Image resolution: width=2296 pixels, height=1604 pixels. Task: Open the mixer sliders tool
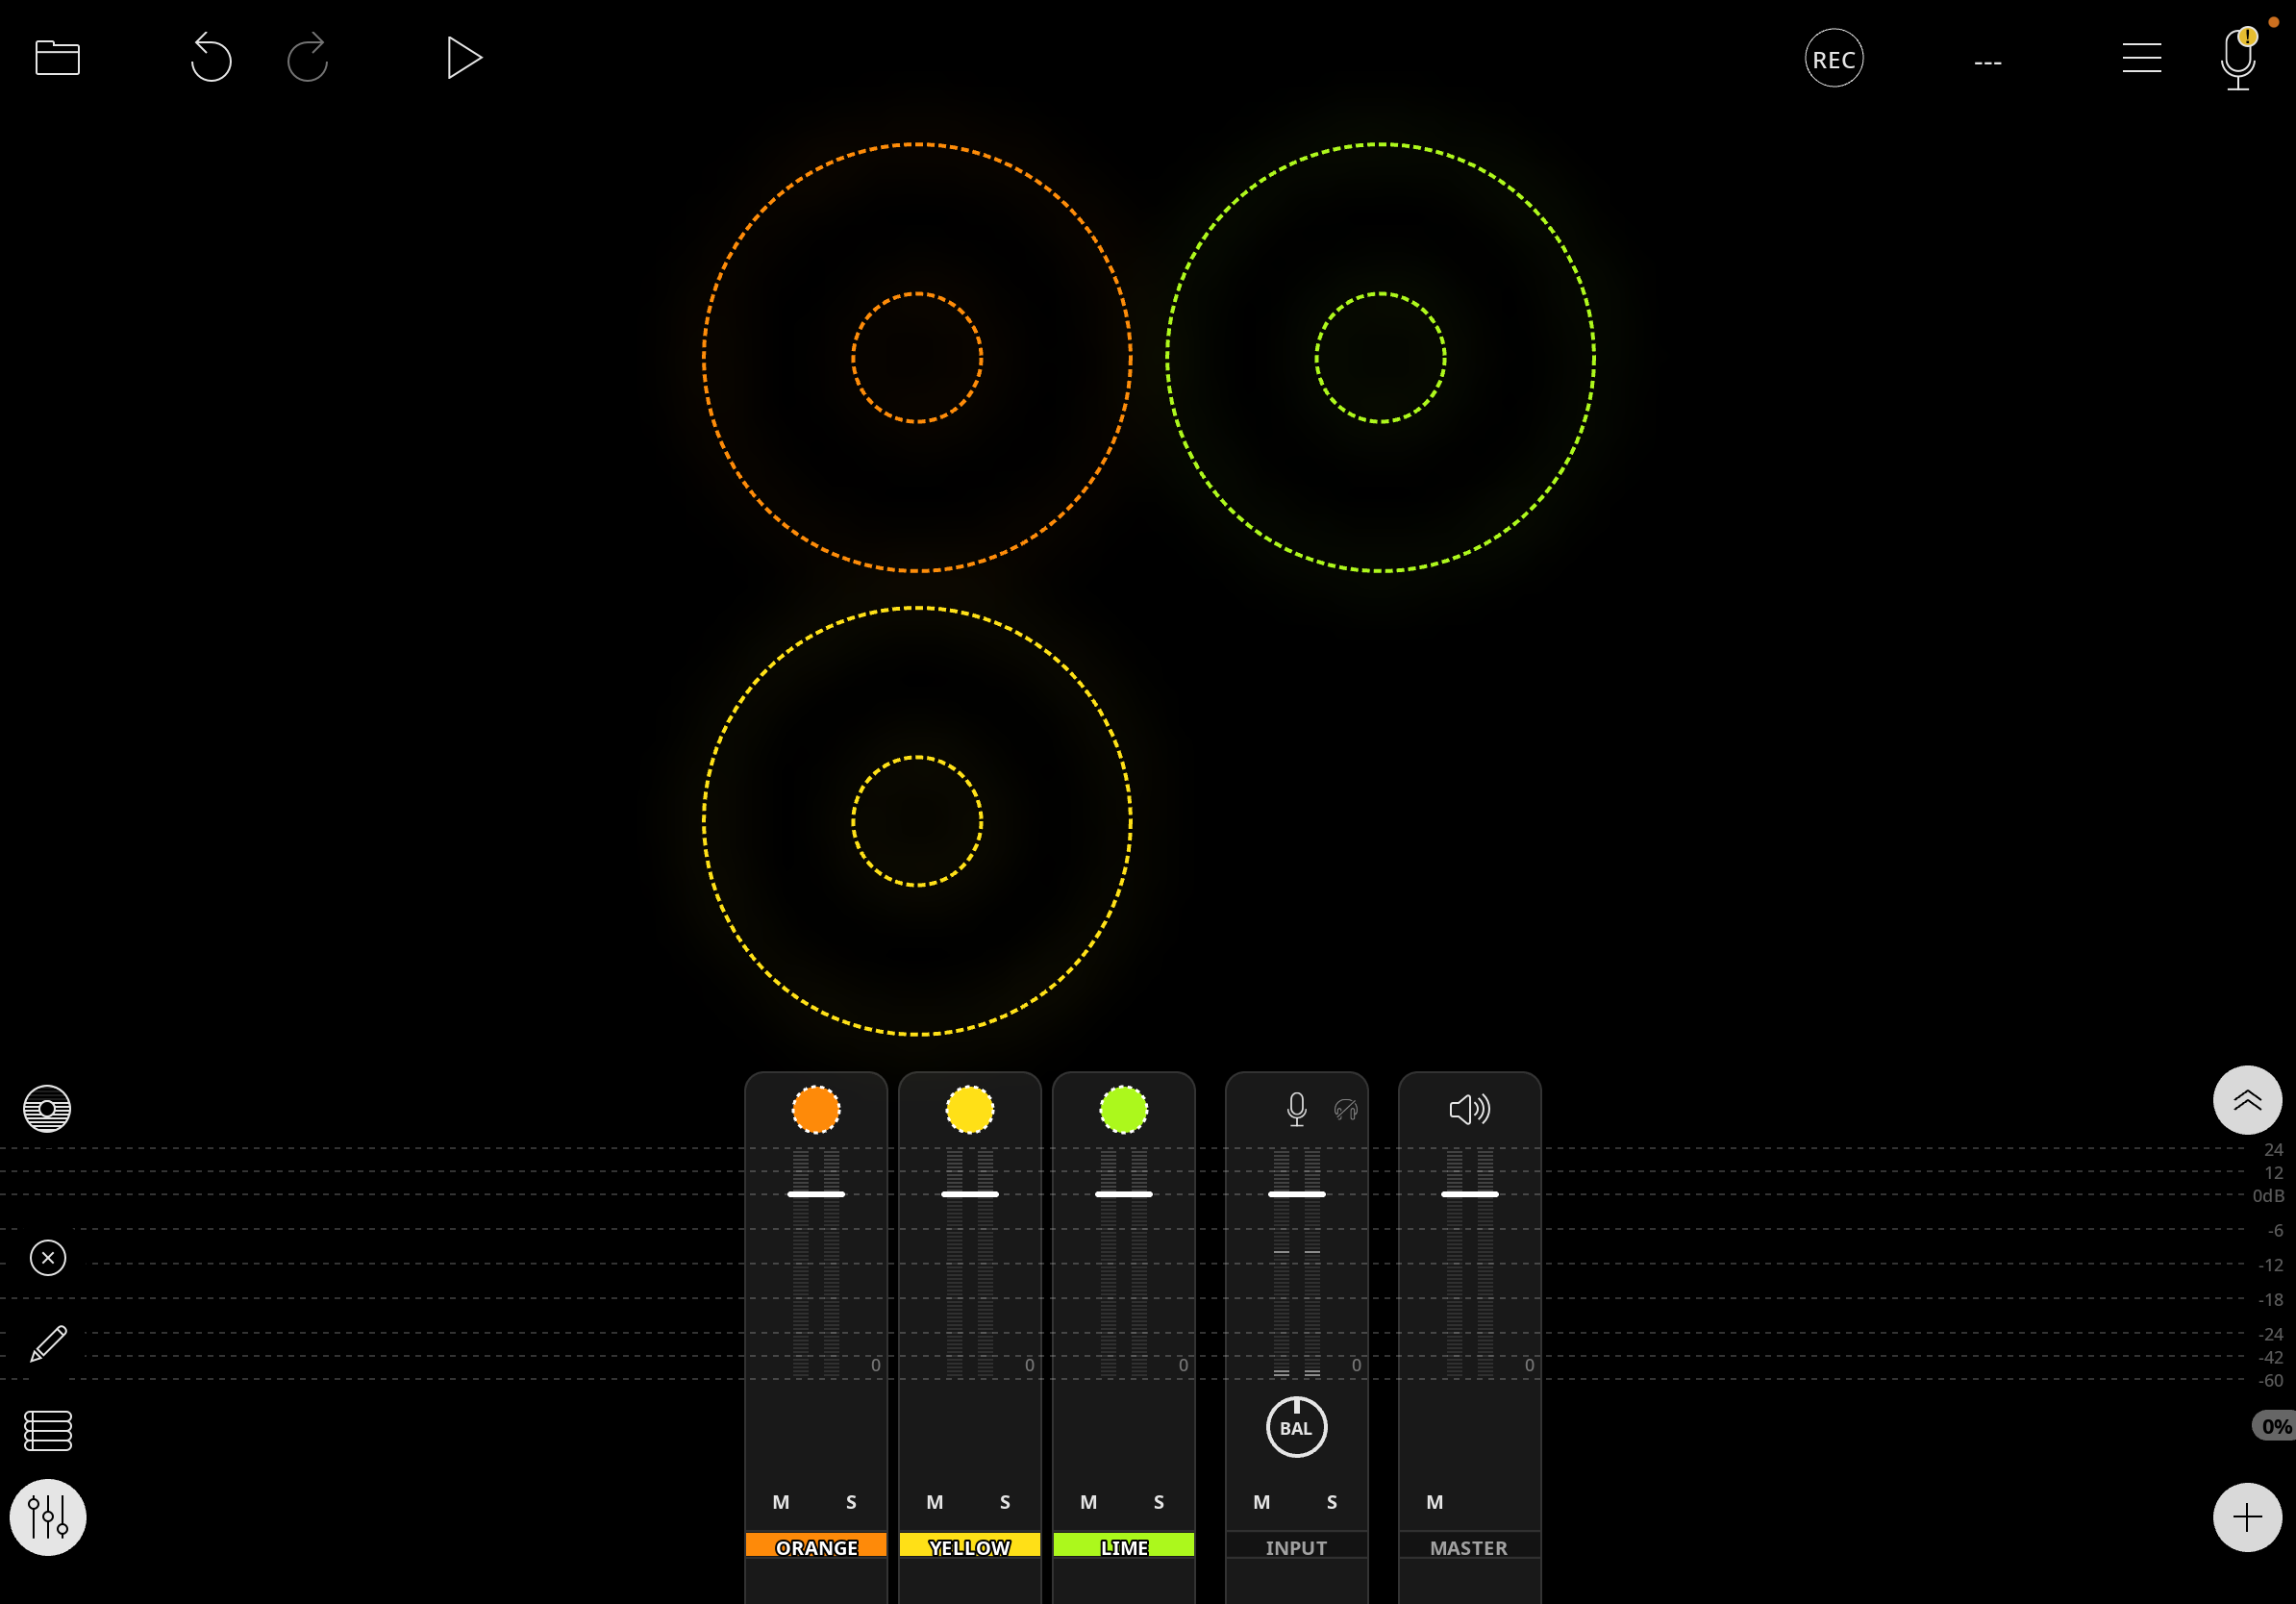(x=48, y=1517)
